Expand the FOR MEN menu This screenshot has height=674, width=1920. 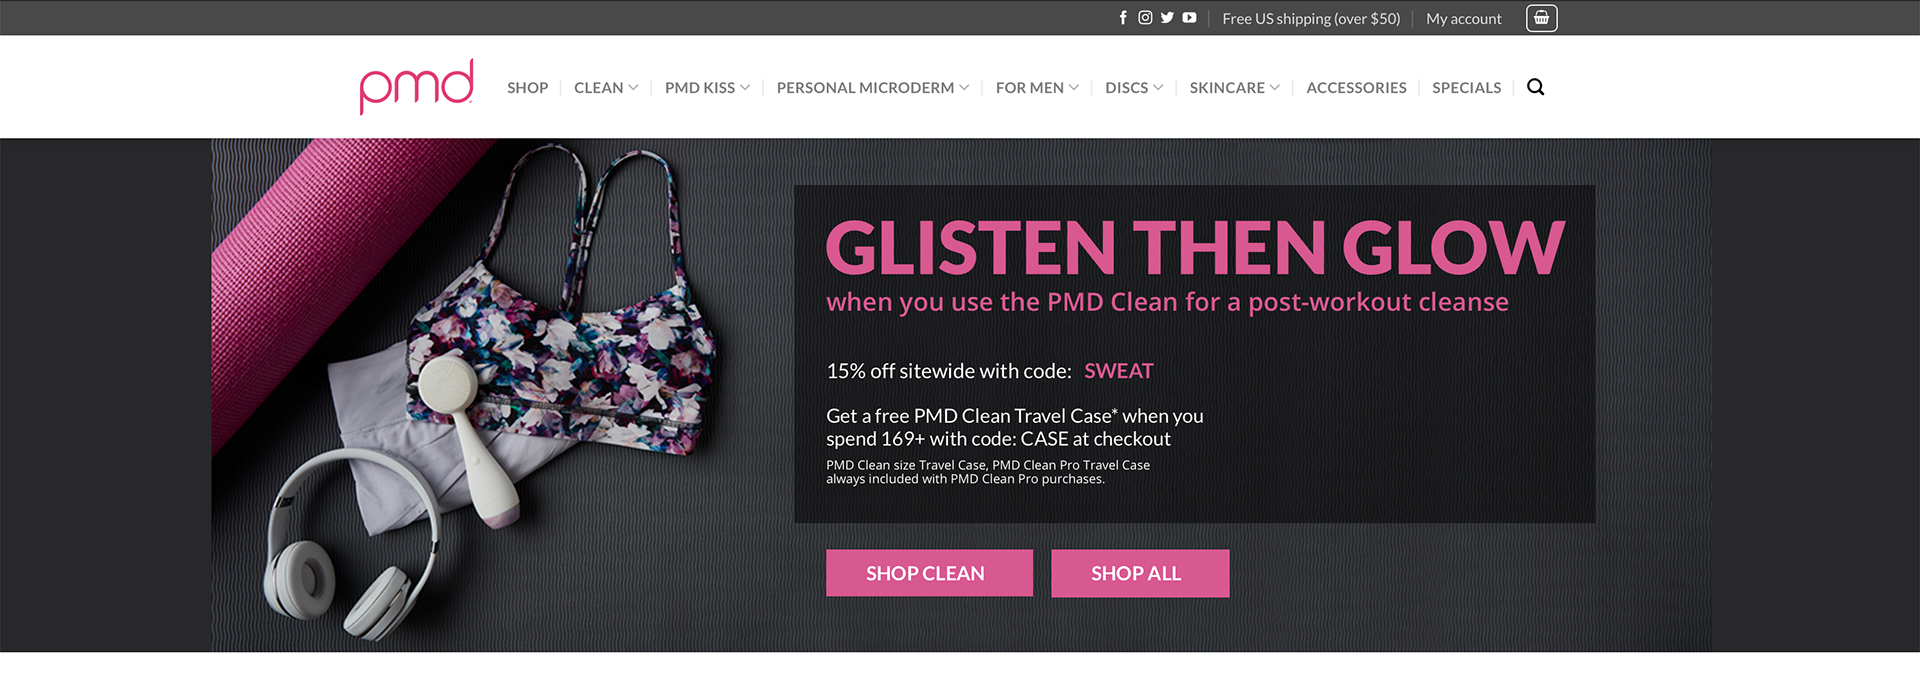tap(1037, 88)
